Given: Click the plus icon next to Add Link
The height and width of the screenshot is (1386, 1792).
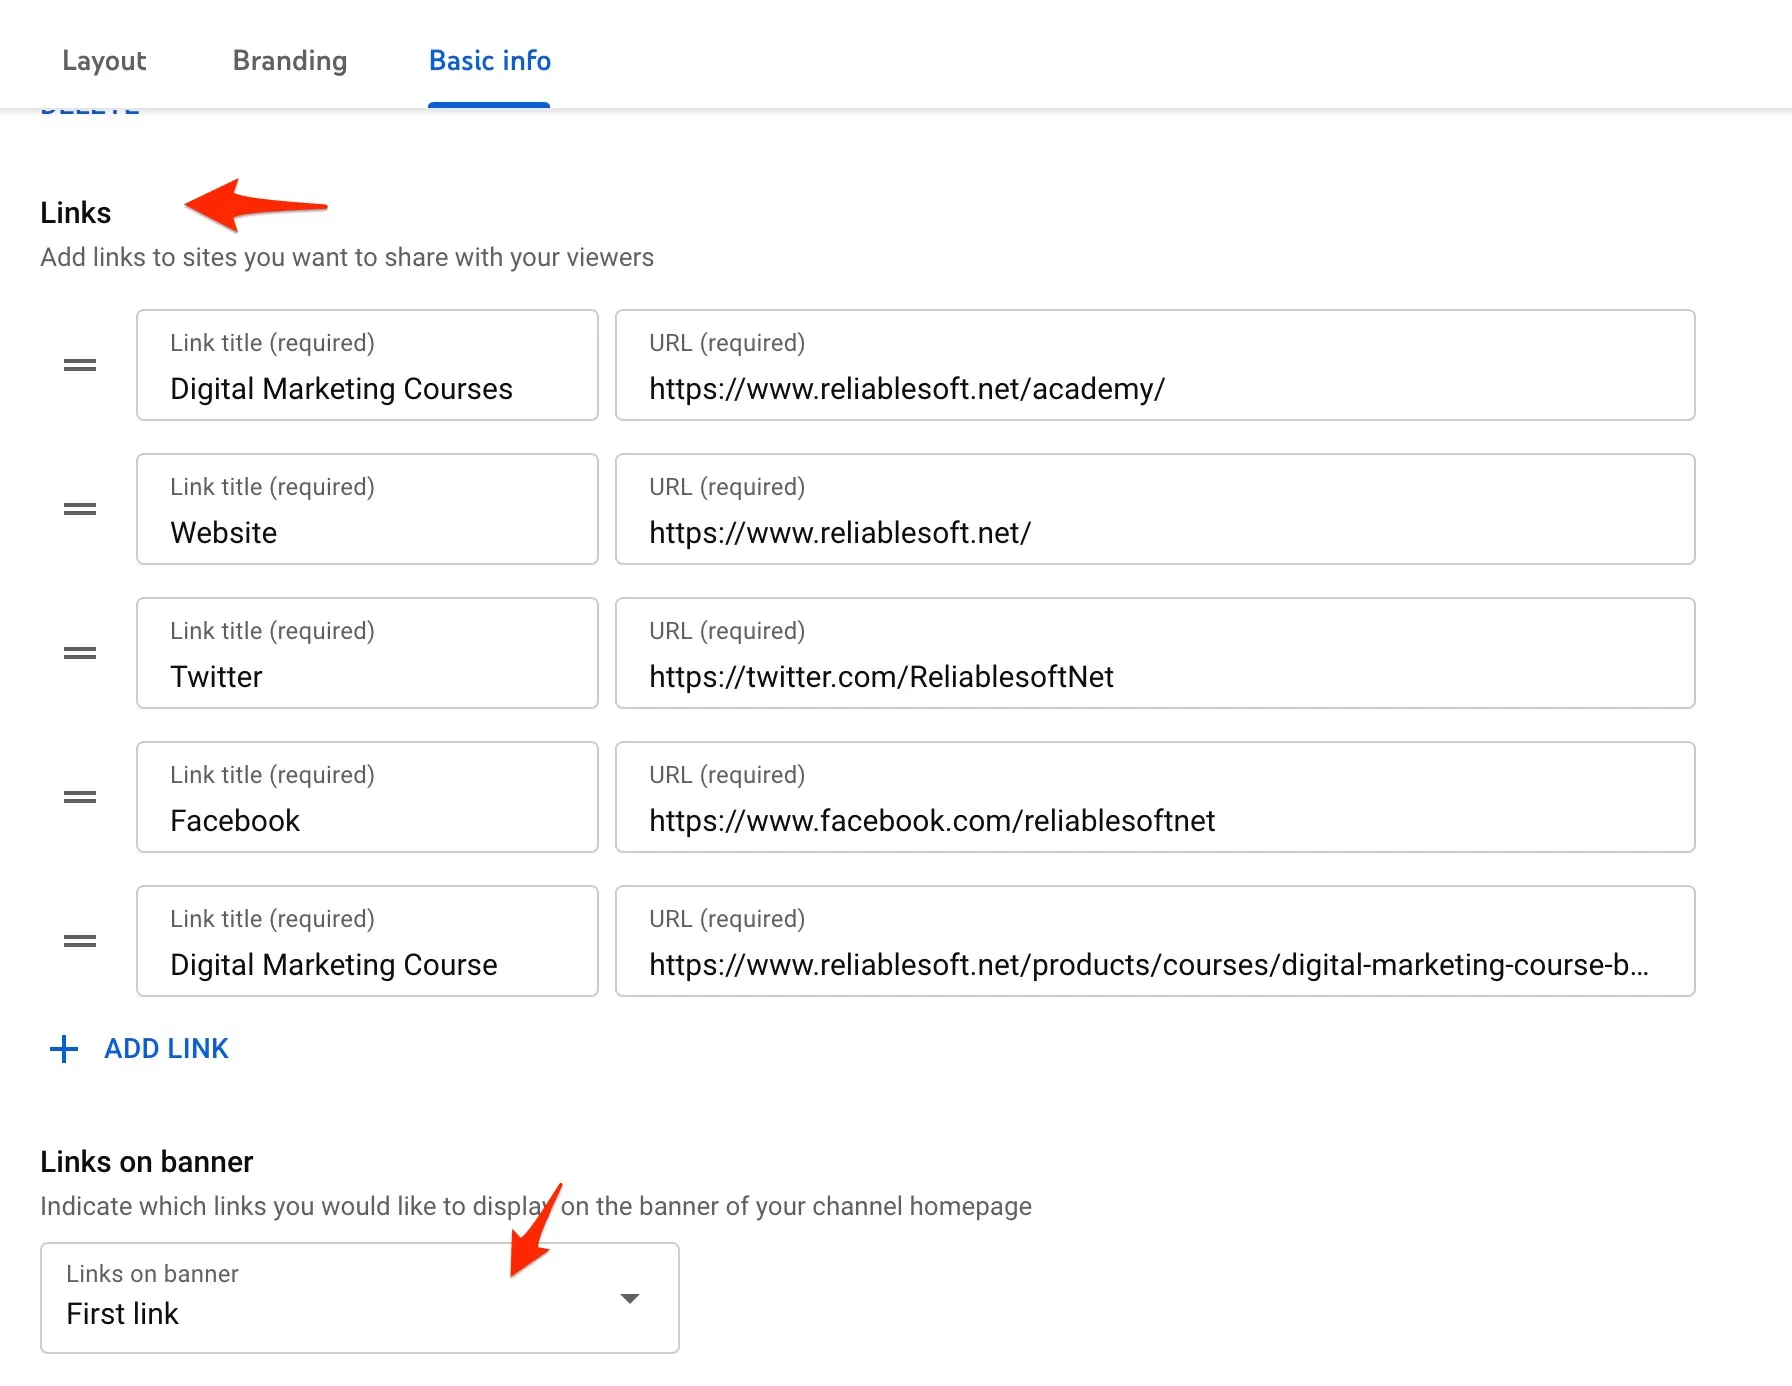Looking at the screenshot, I should [64, 1049].
